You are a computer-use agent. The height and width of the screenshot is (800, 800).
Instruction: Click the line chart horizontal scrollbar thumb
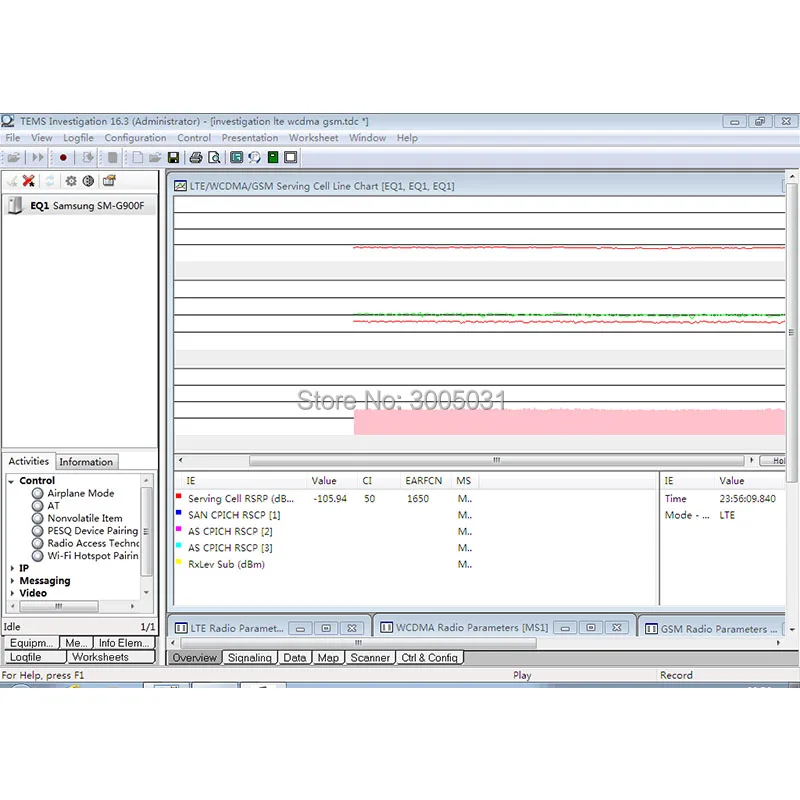(x=496, y=460)
